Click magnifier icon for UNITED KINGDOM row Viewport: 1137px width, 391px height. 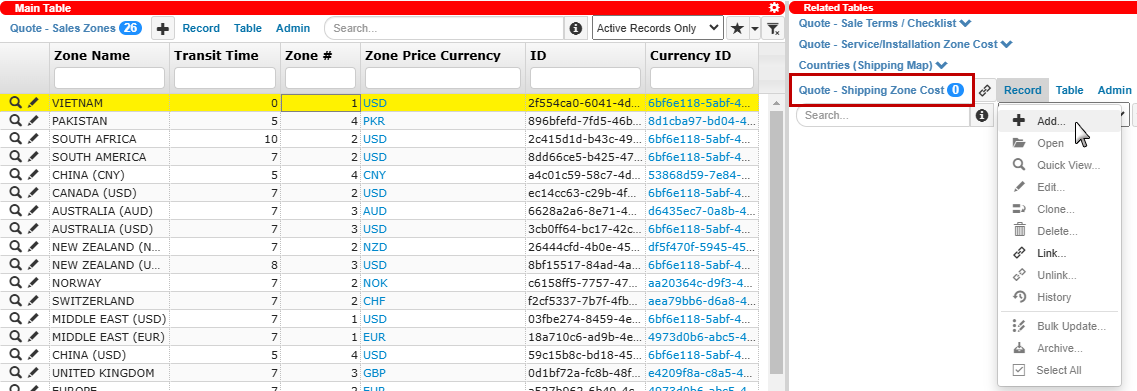15,373
